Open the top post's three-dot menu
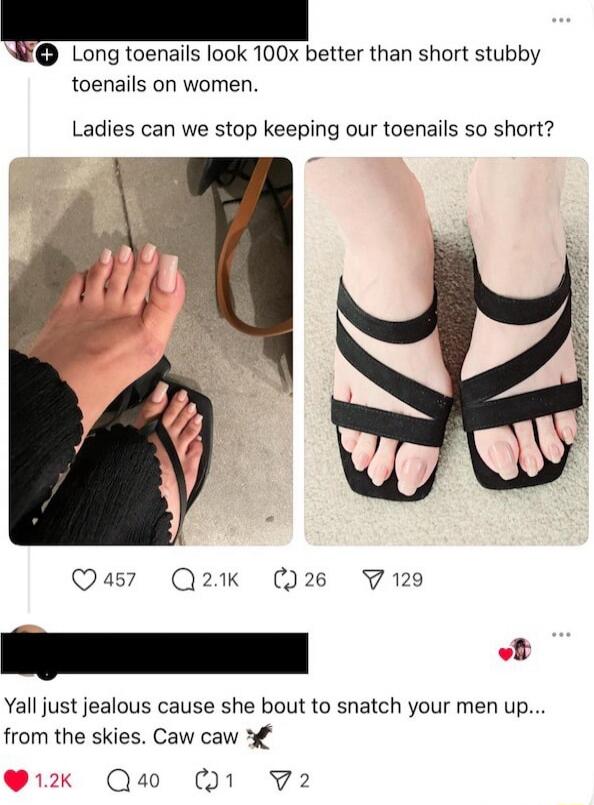This screenshot has height=805, width=594. 562,21
